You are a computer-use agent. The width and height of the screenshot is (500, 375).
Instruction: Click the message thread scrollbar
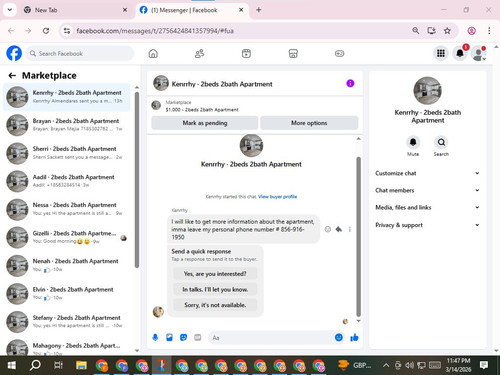pyautogui.click(x=359, y=237)
